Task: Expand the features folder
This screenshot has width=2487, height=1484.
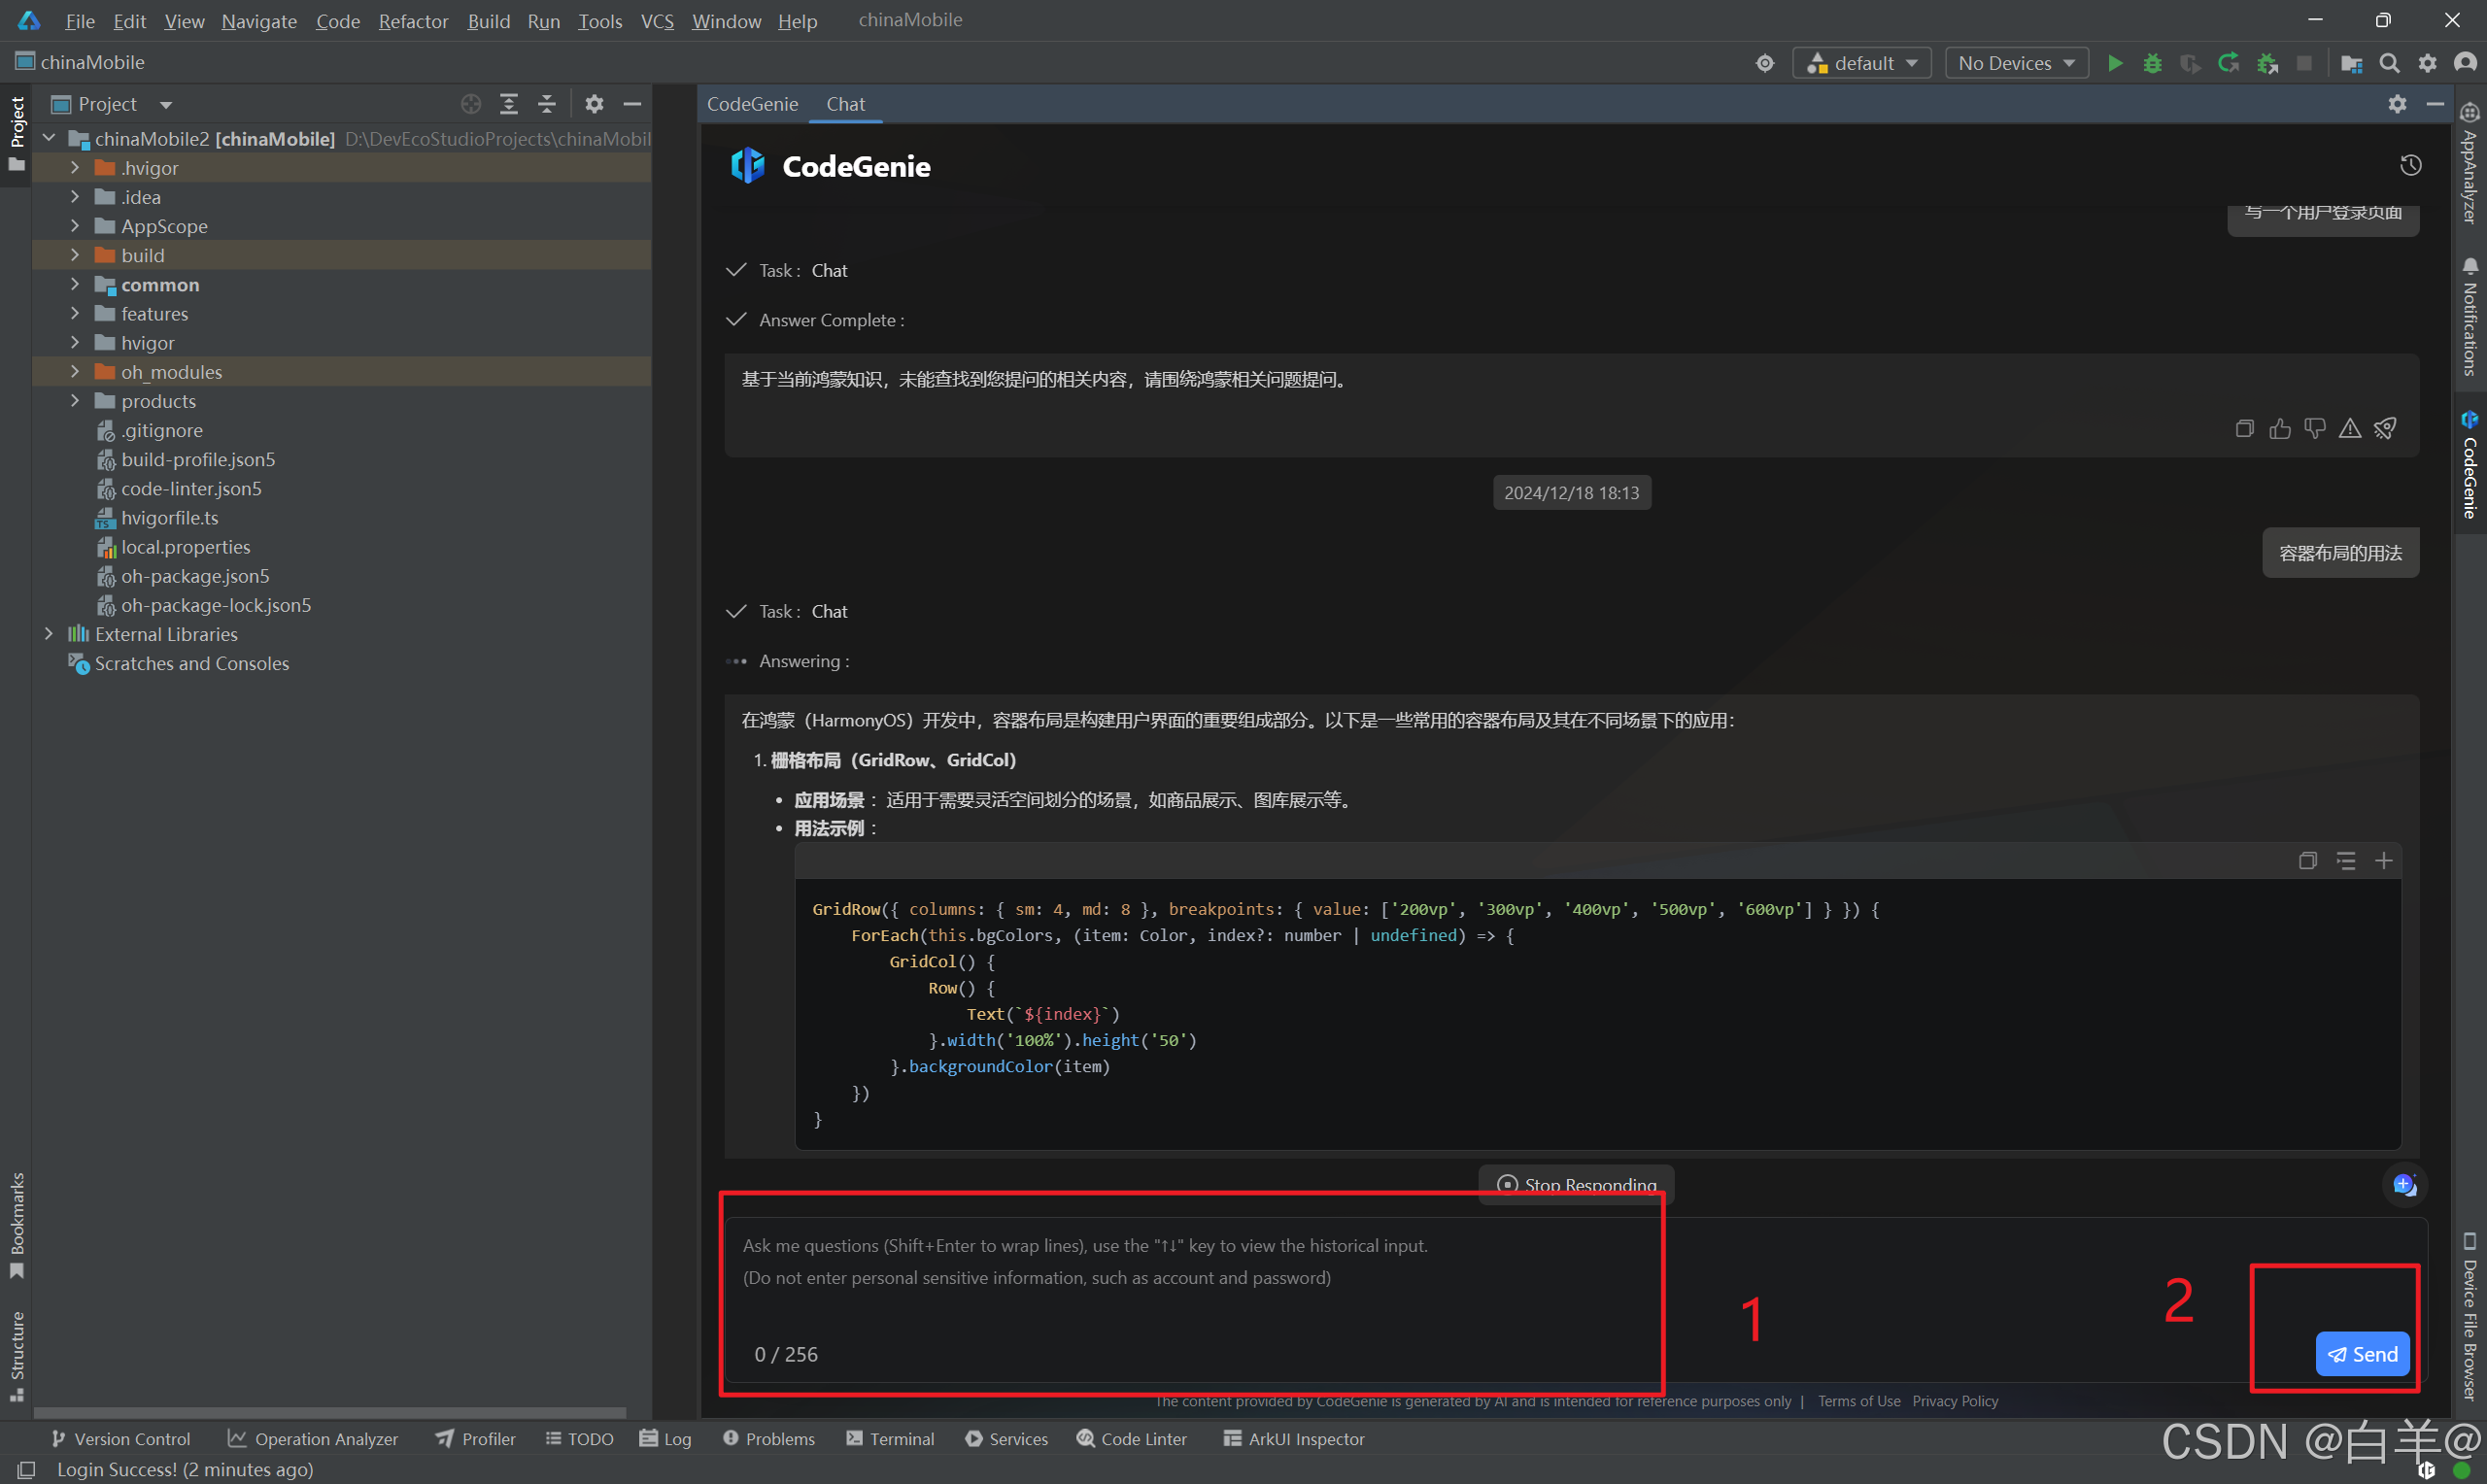Action: tap(75, 313)
